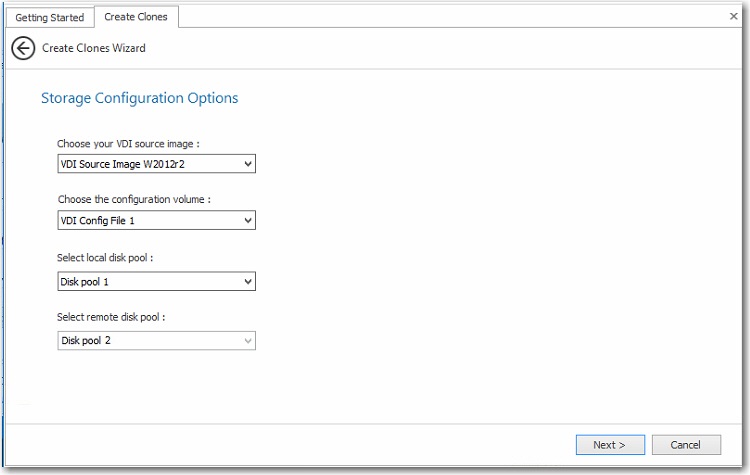
Task: Close the tab panel with X
Action: pos(733,16)
